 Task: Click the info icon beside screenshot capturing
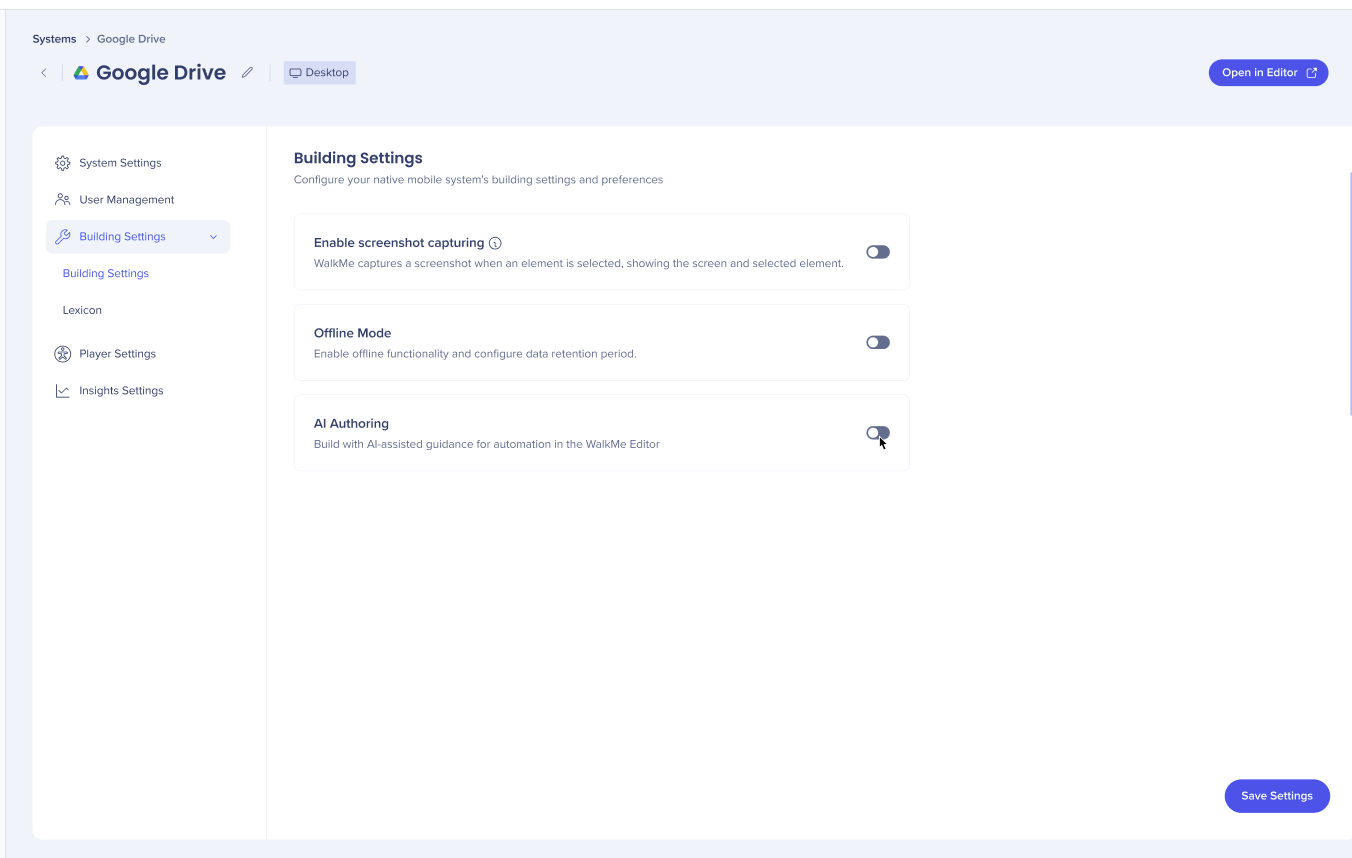[495, 243]
